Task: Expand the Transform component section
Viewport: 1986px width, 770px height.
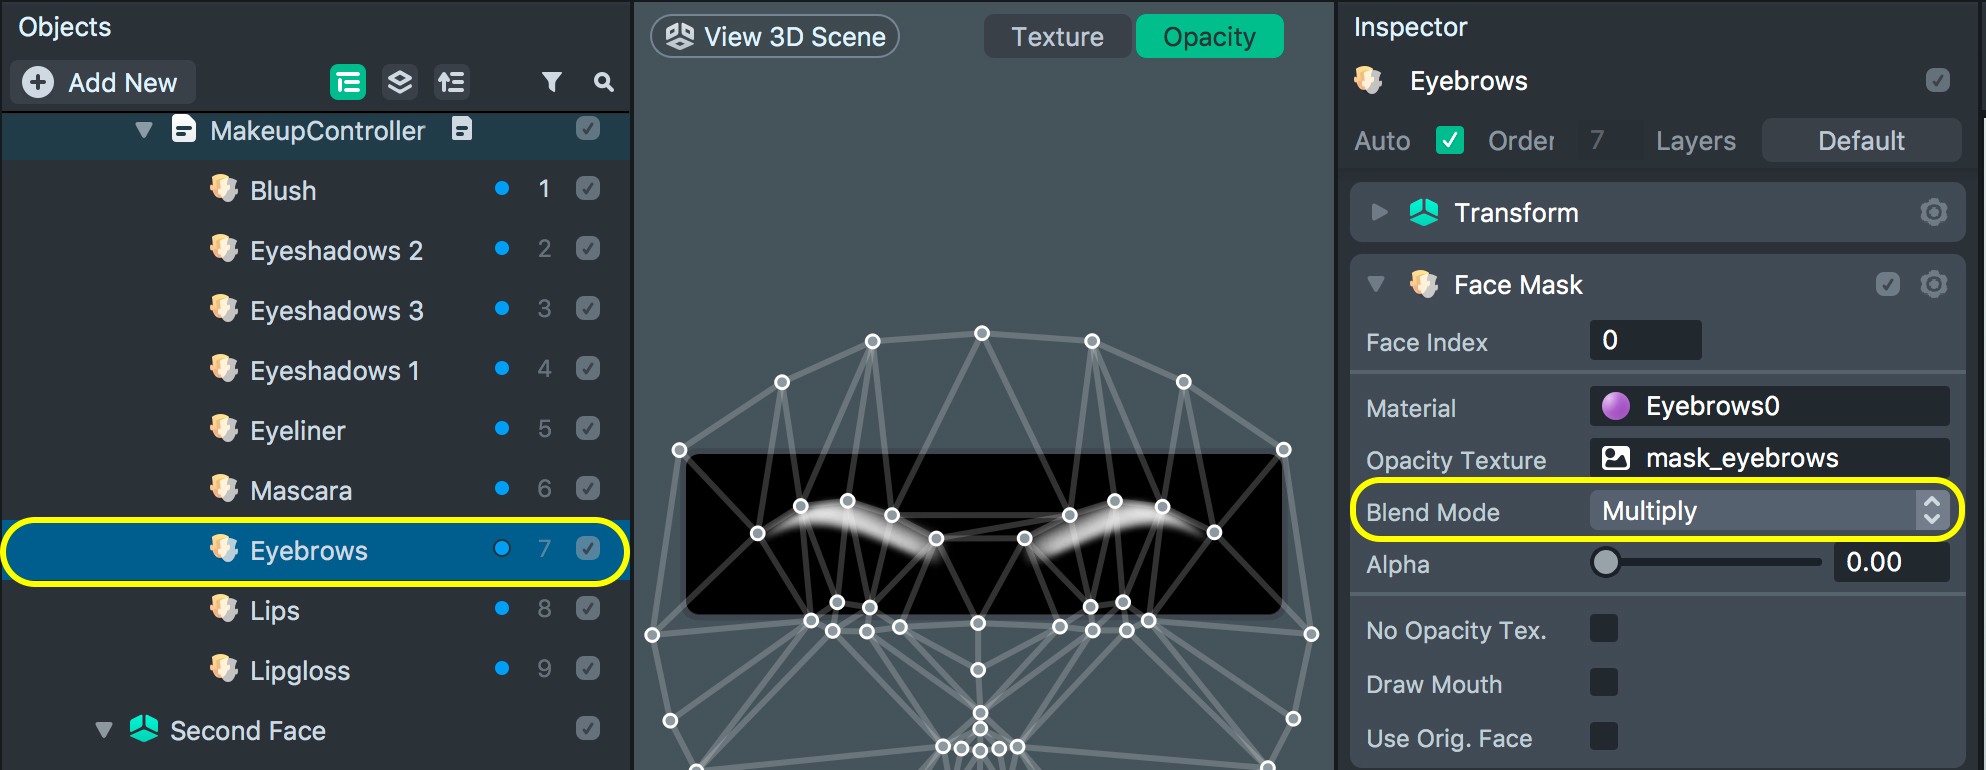Action: tap(1379, 212)
